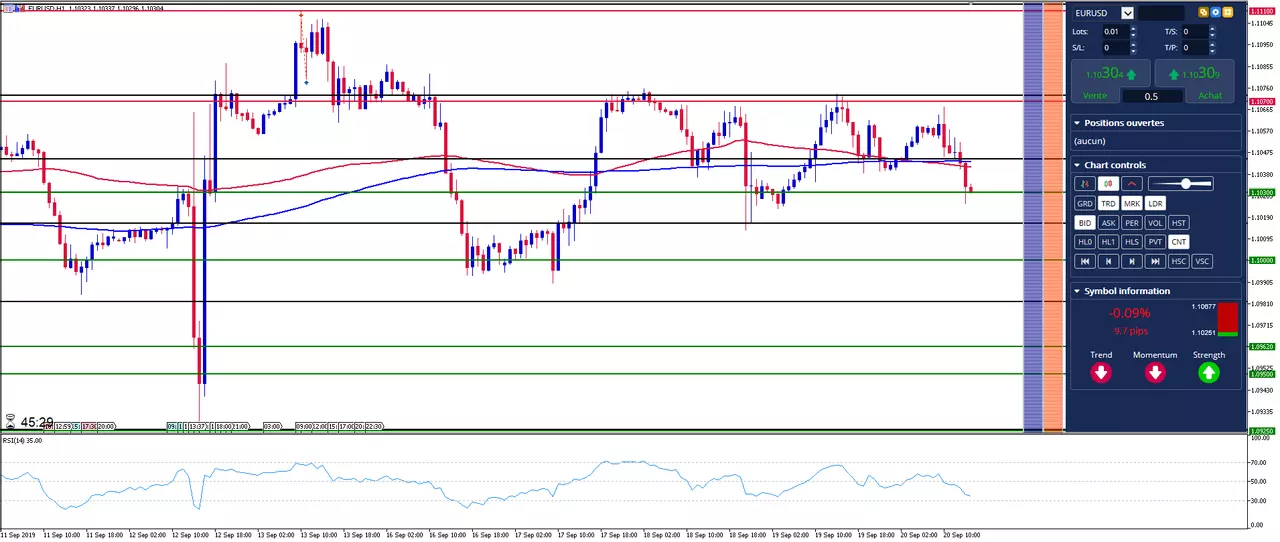The image size is (1280, 542).
Task: Click the Strength up arrow indicator
Action: tap(1209, 373)
